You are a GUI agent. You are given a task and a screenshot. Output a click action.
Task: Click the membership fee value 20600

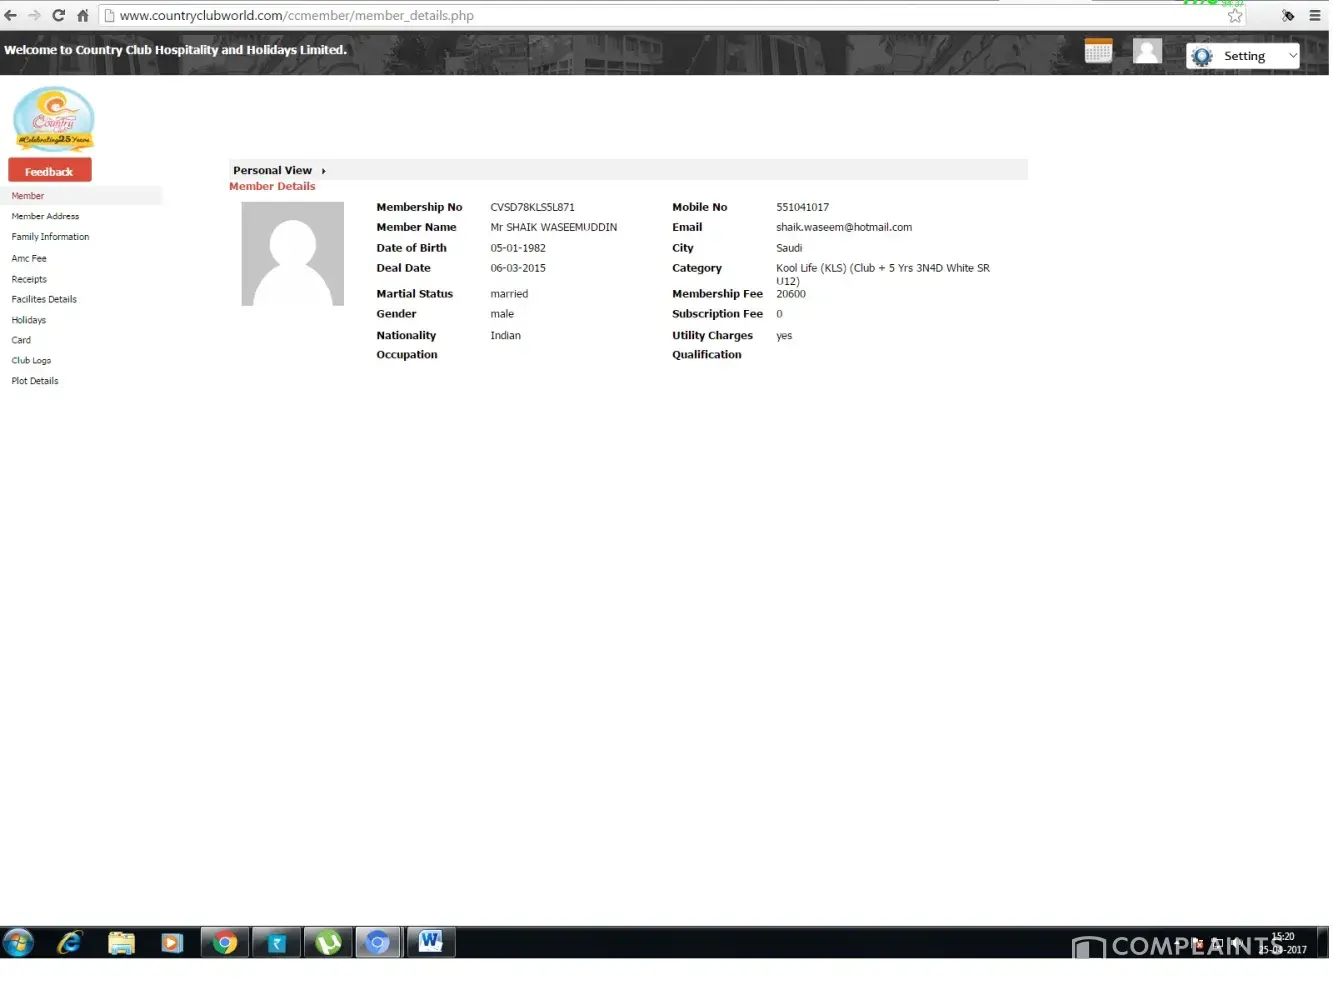(x=791, y=294)
